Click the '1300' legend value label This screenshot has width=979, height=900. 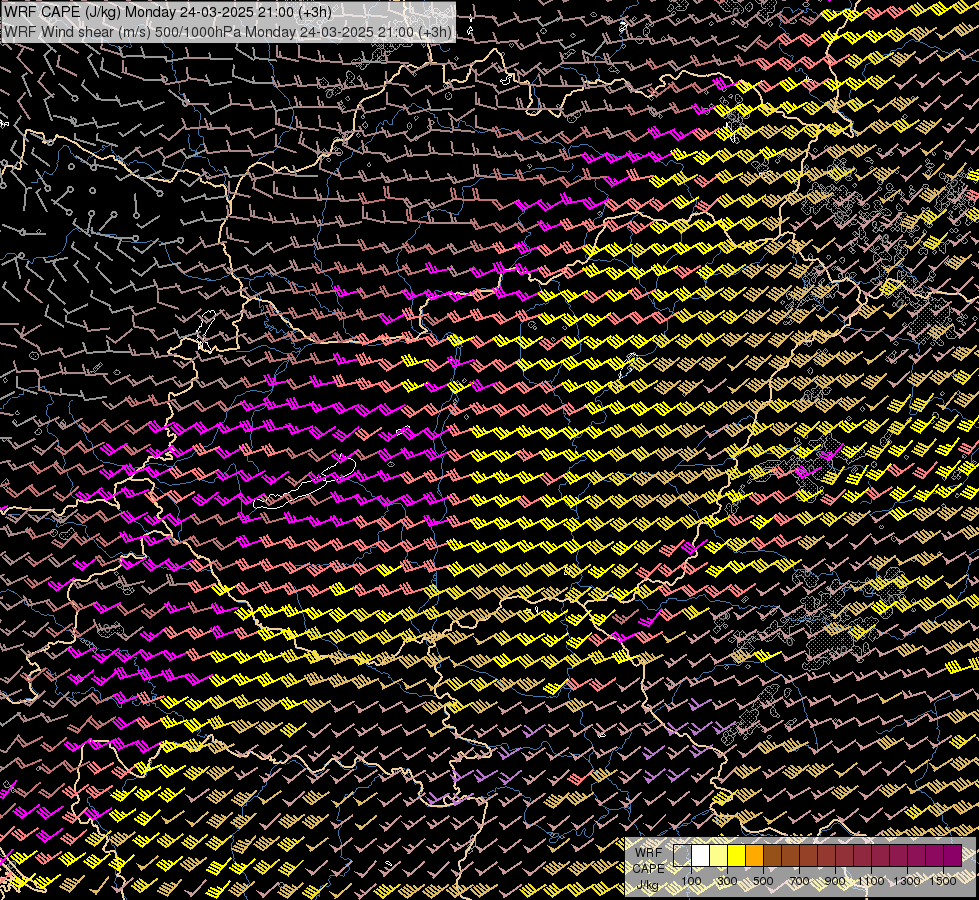(907, 881)
